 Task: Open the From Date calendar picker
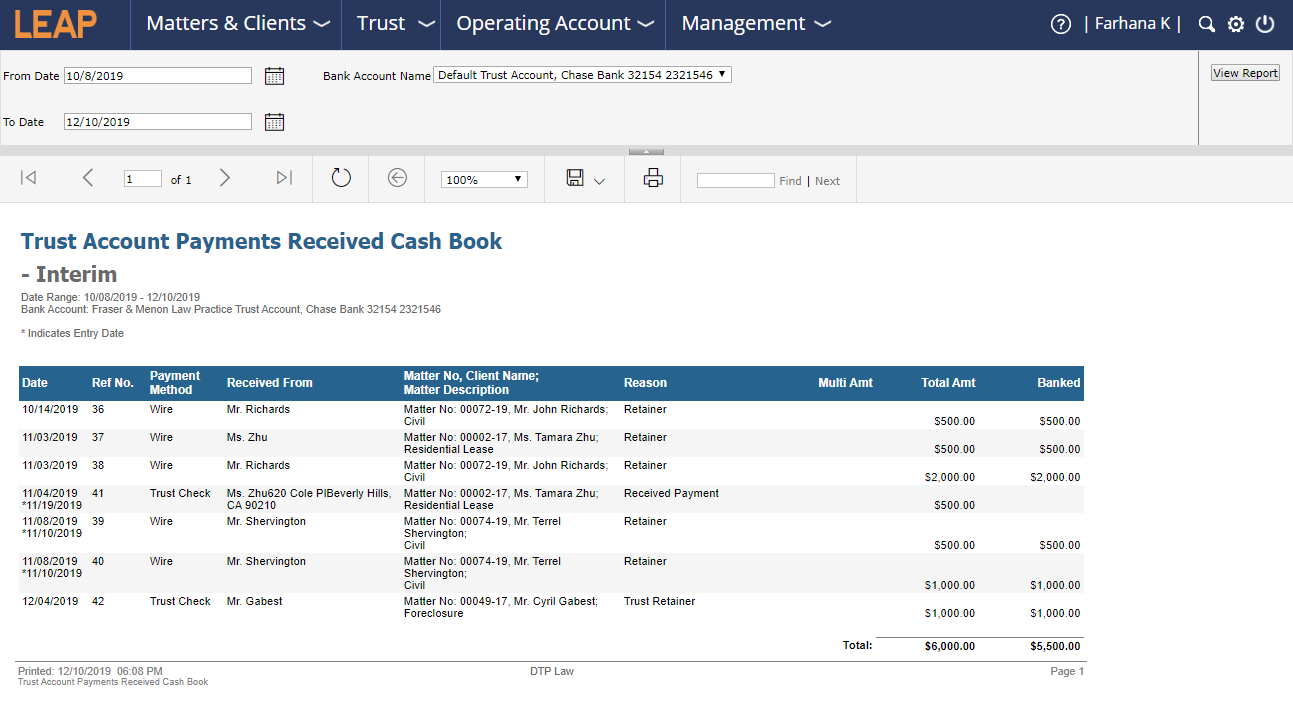(x=274, y=75)
